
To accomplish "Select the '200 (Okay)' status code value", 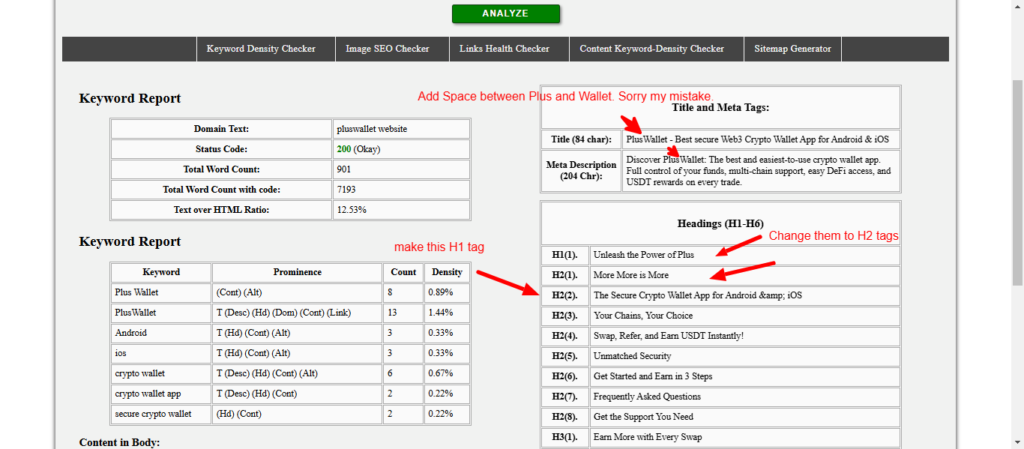I will 402,149.
